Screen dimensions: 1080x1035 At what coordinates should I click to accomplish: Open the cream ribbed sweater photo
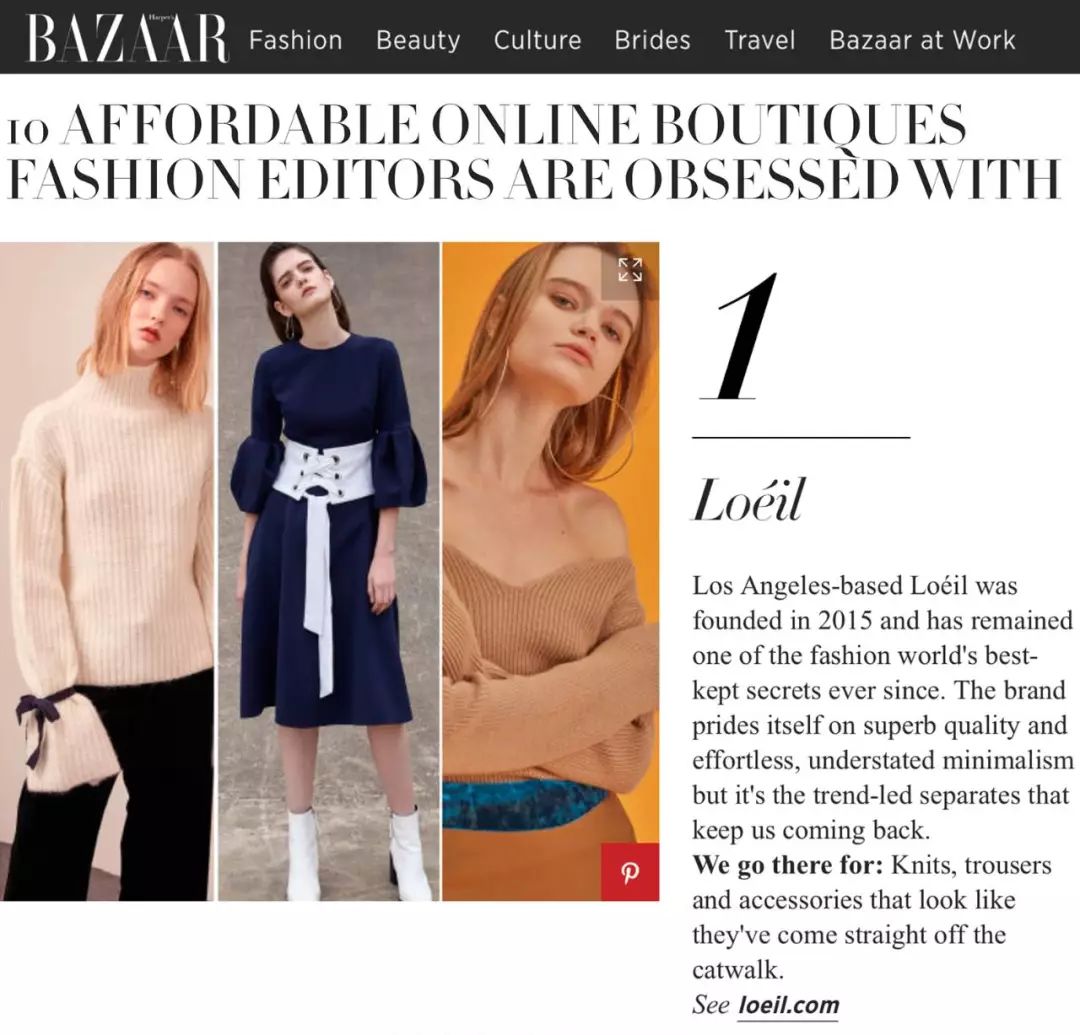(x=107, y=572)
